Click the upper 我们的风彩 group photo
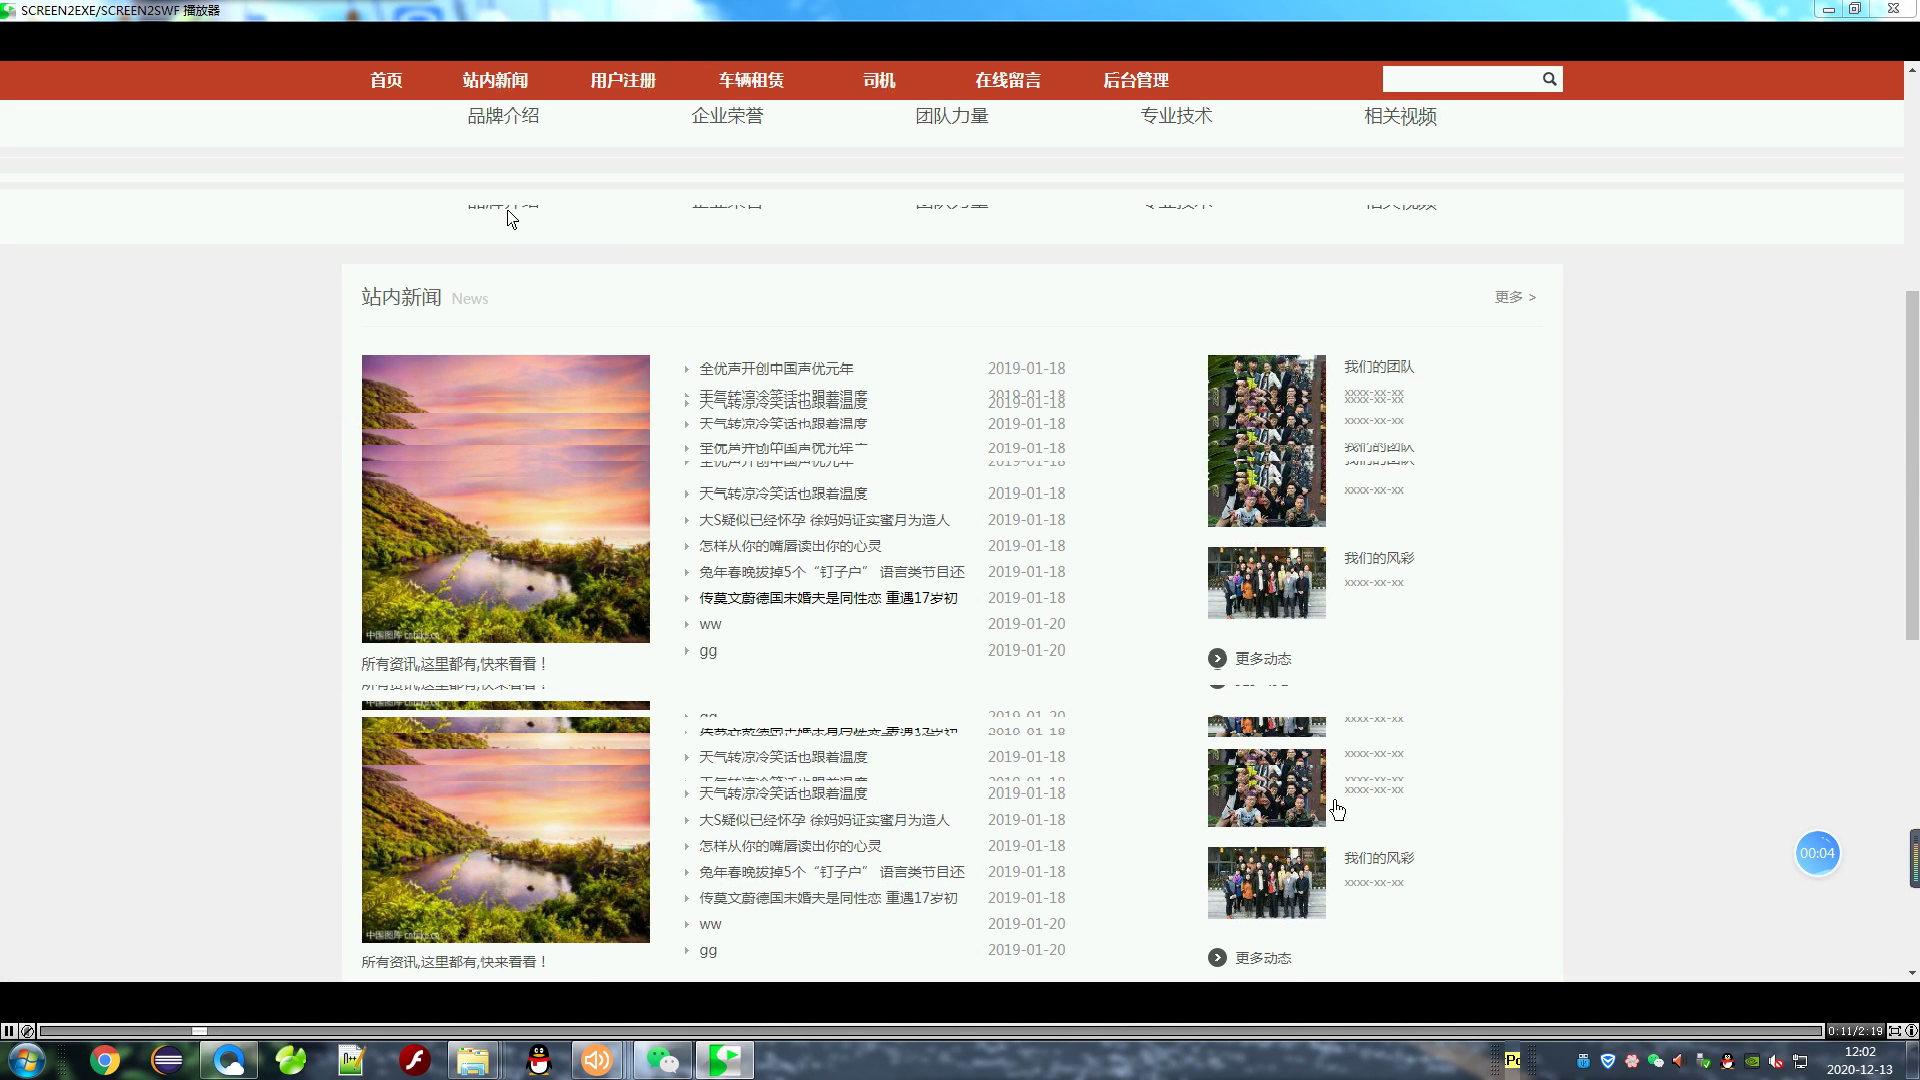The width and height of the screenshot is (1920, 1080). [x=1266, y=583]
